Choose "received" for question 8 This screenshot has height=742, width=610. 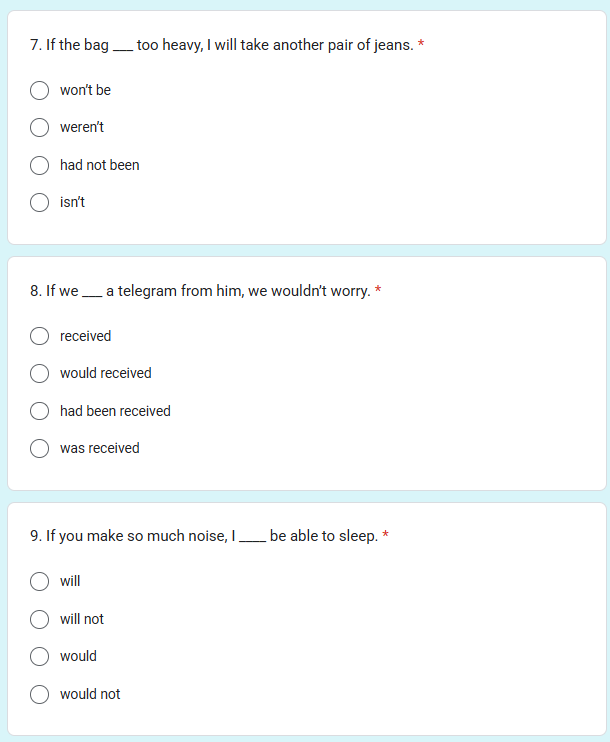point(39,336)
